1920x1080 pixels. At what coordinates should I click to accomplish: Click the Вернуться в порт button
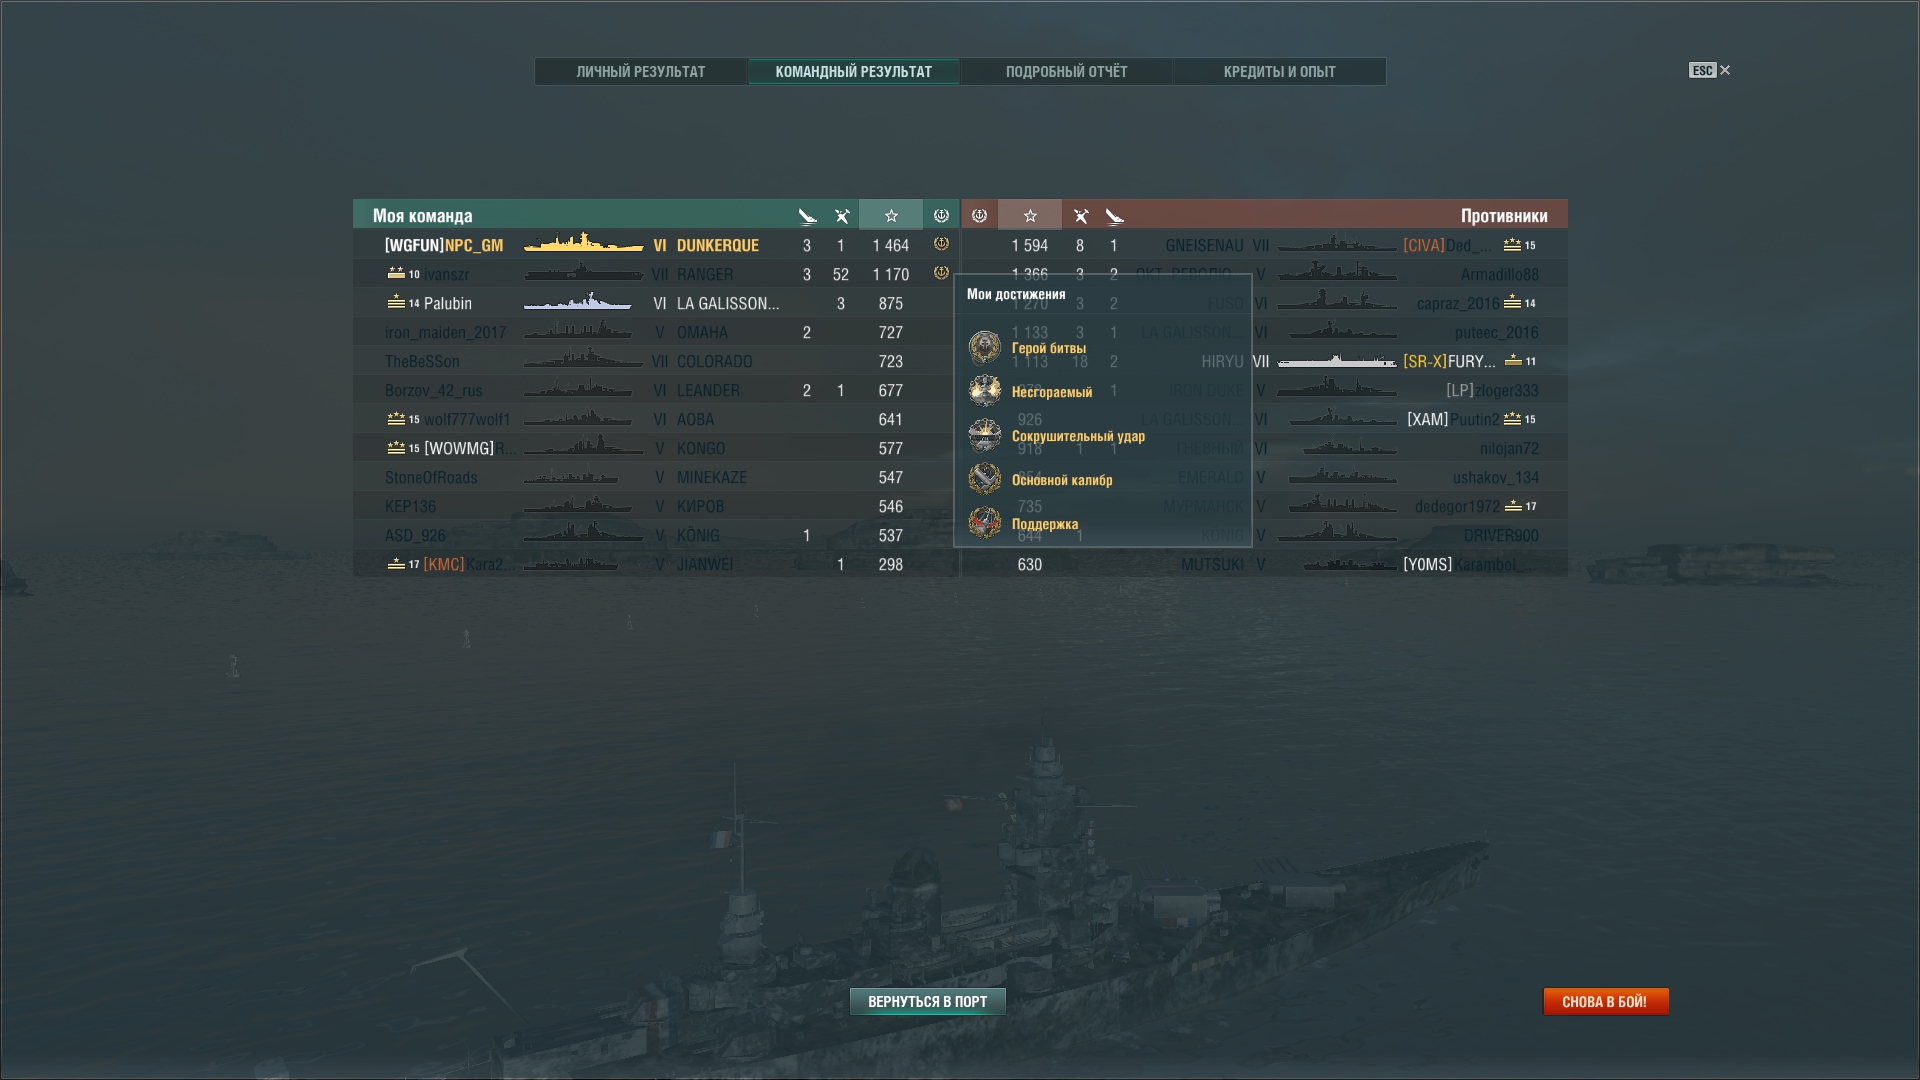pos(928,1001)
